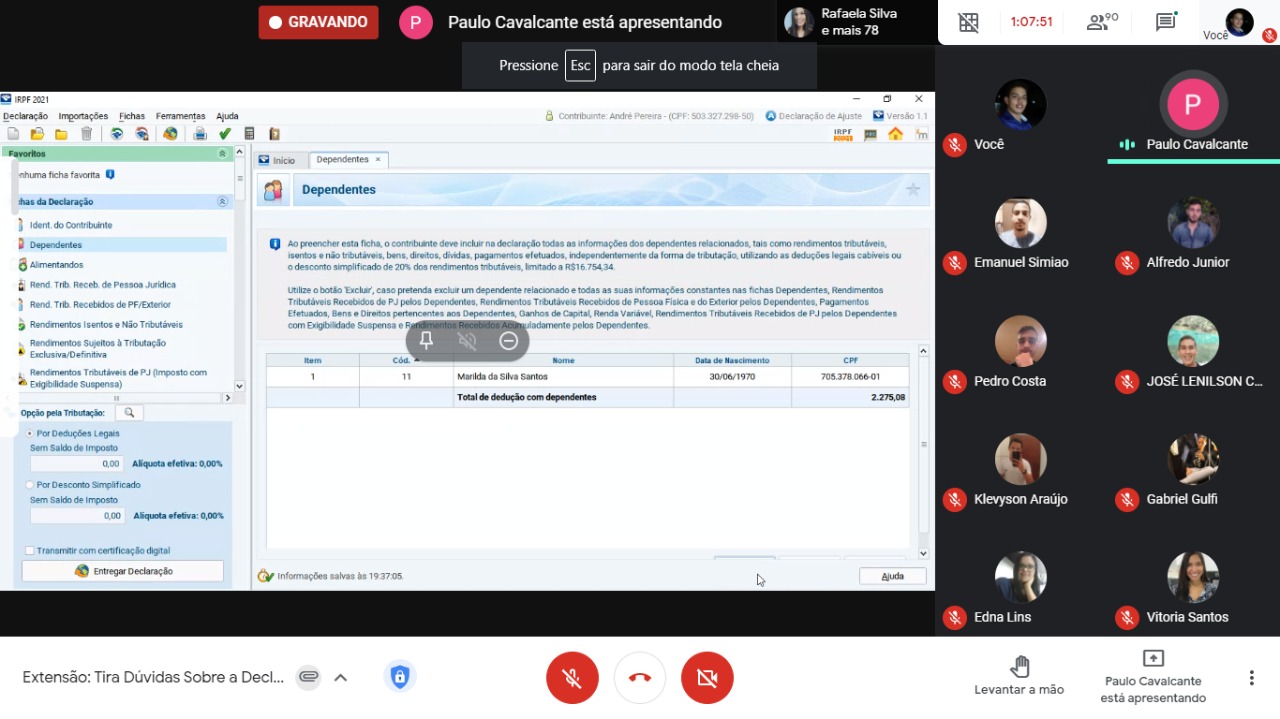Open the Declaração menu
1280x719 pixels.
25,116
